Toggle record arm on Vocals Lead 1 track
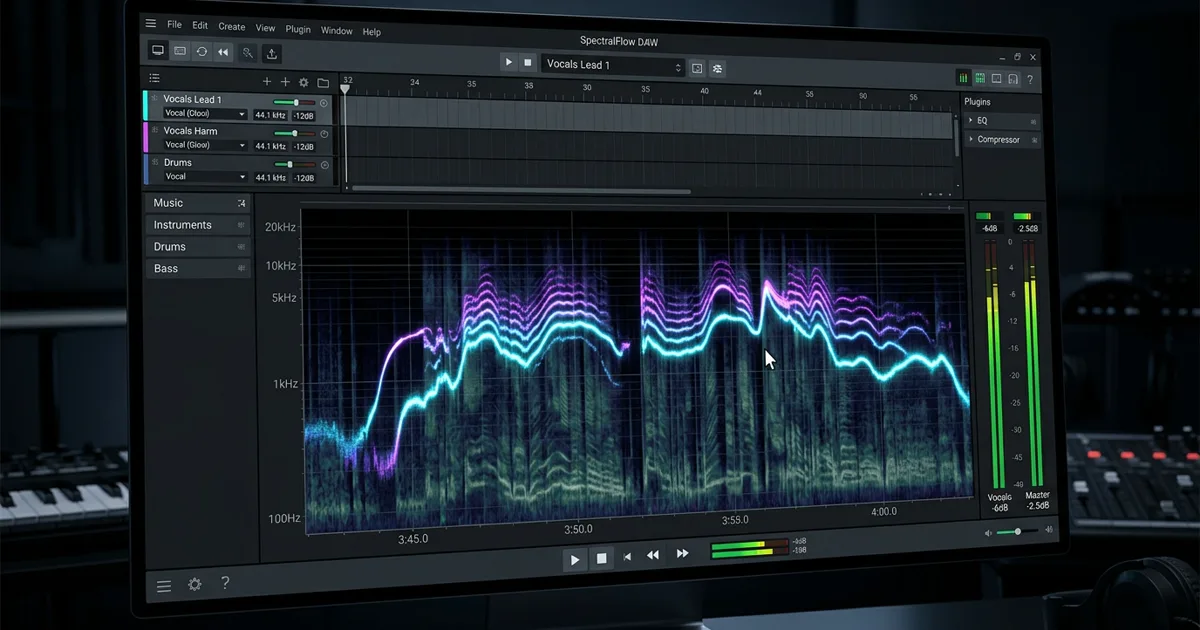This screenshot has height=630, width=1200. coord(323,102)
